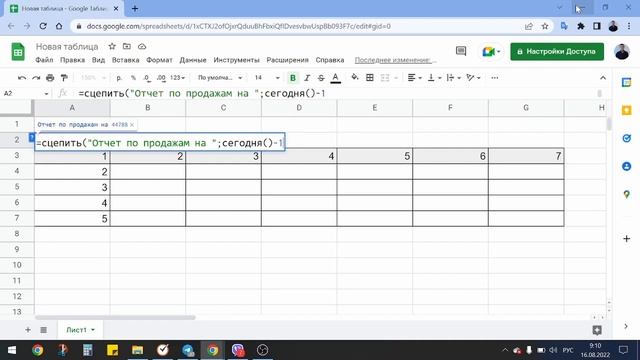640x360 pixels.
Task: Click the Undo arrow in toolbar
Action: 22,78
